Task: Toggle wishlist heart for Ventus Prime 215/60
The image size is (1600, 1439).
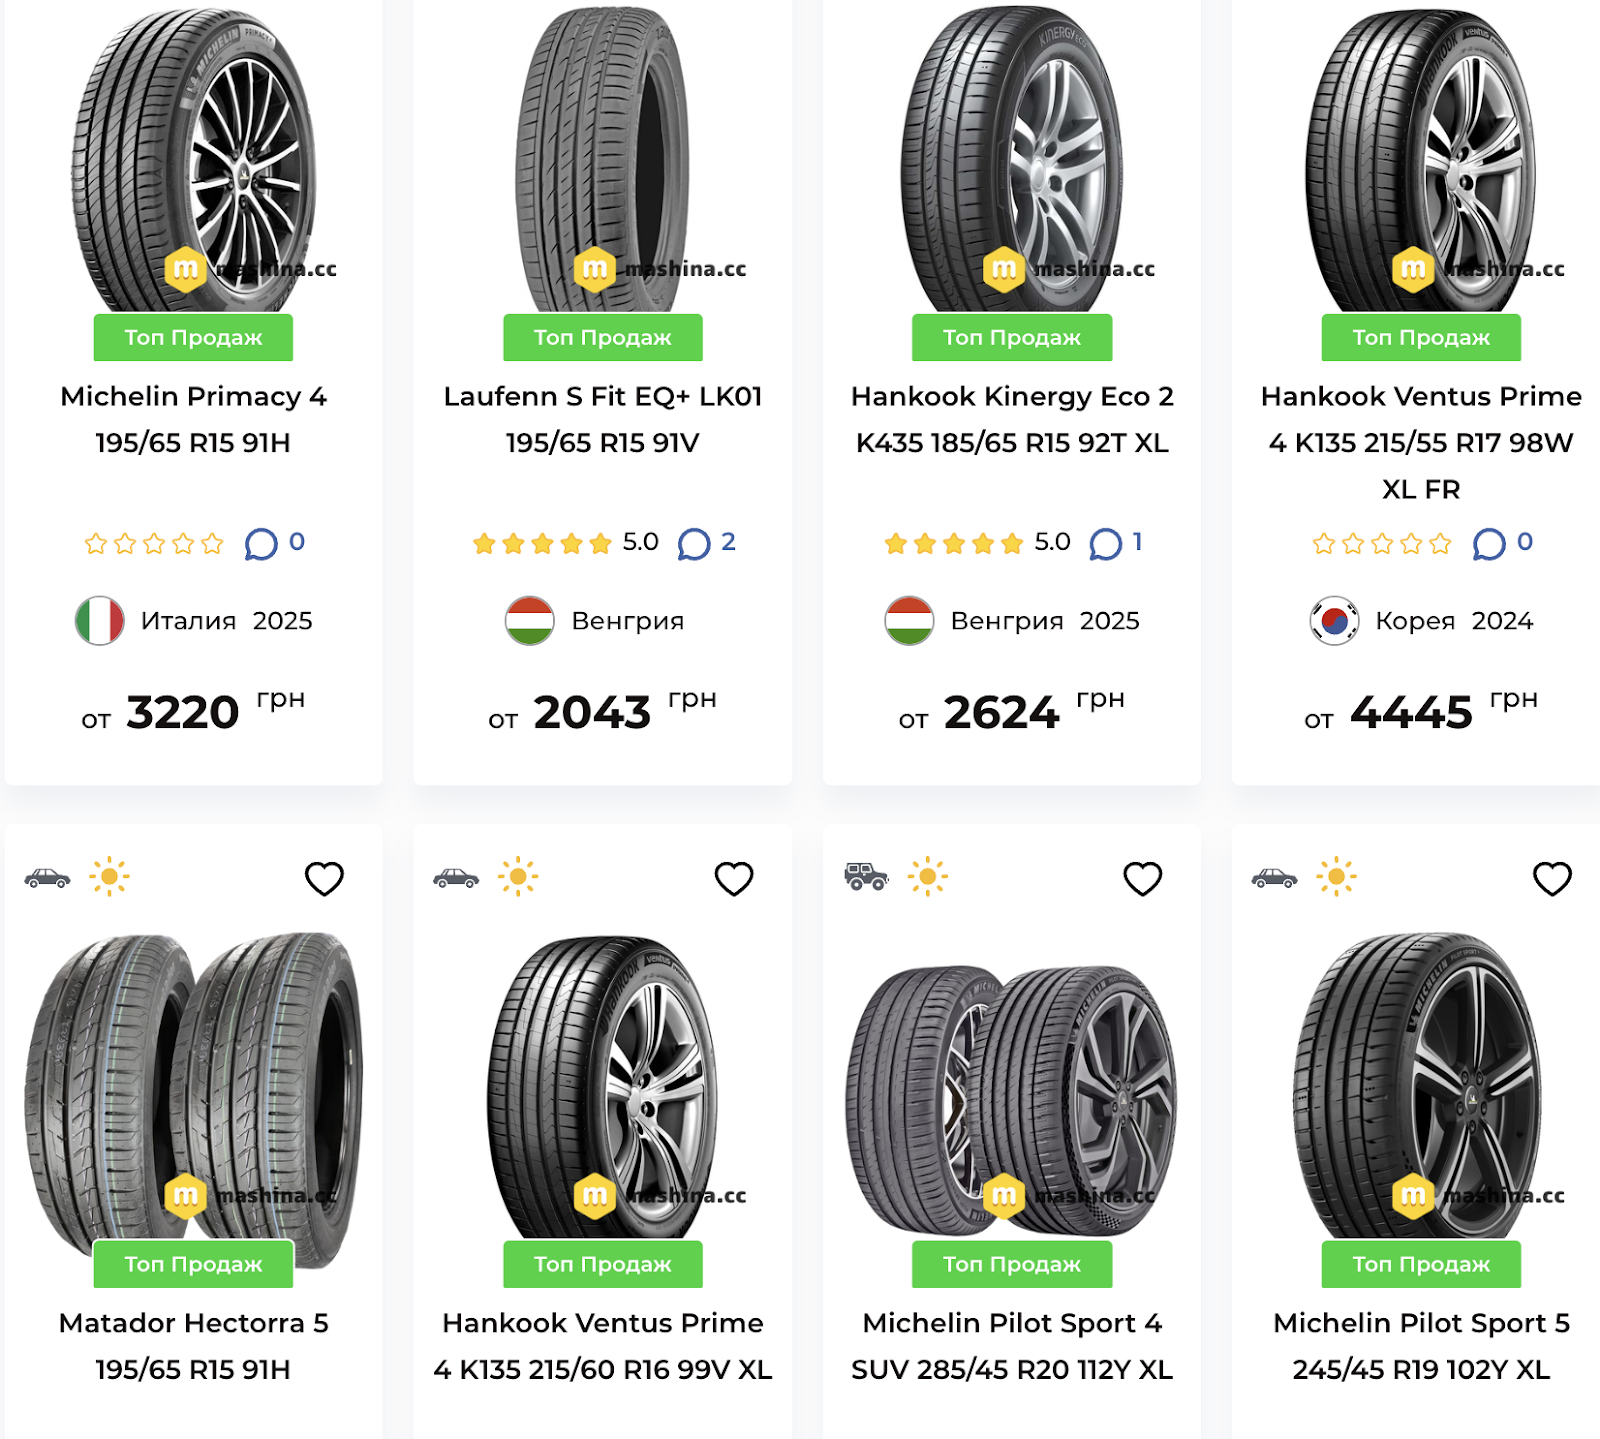Action: (x=733, y=879)
